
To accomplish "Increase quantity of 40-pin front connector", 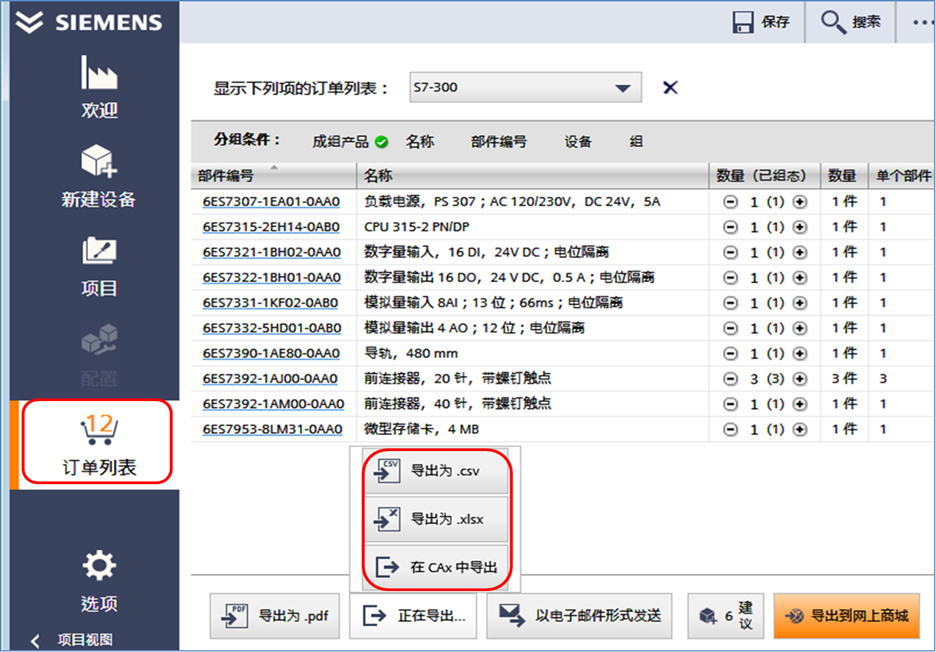I will (x=799, y=404).
